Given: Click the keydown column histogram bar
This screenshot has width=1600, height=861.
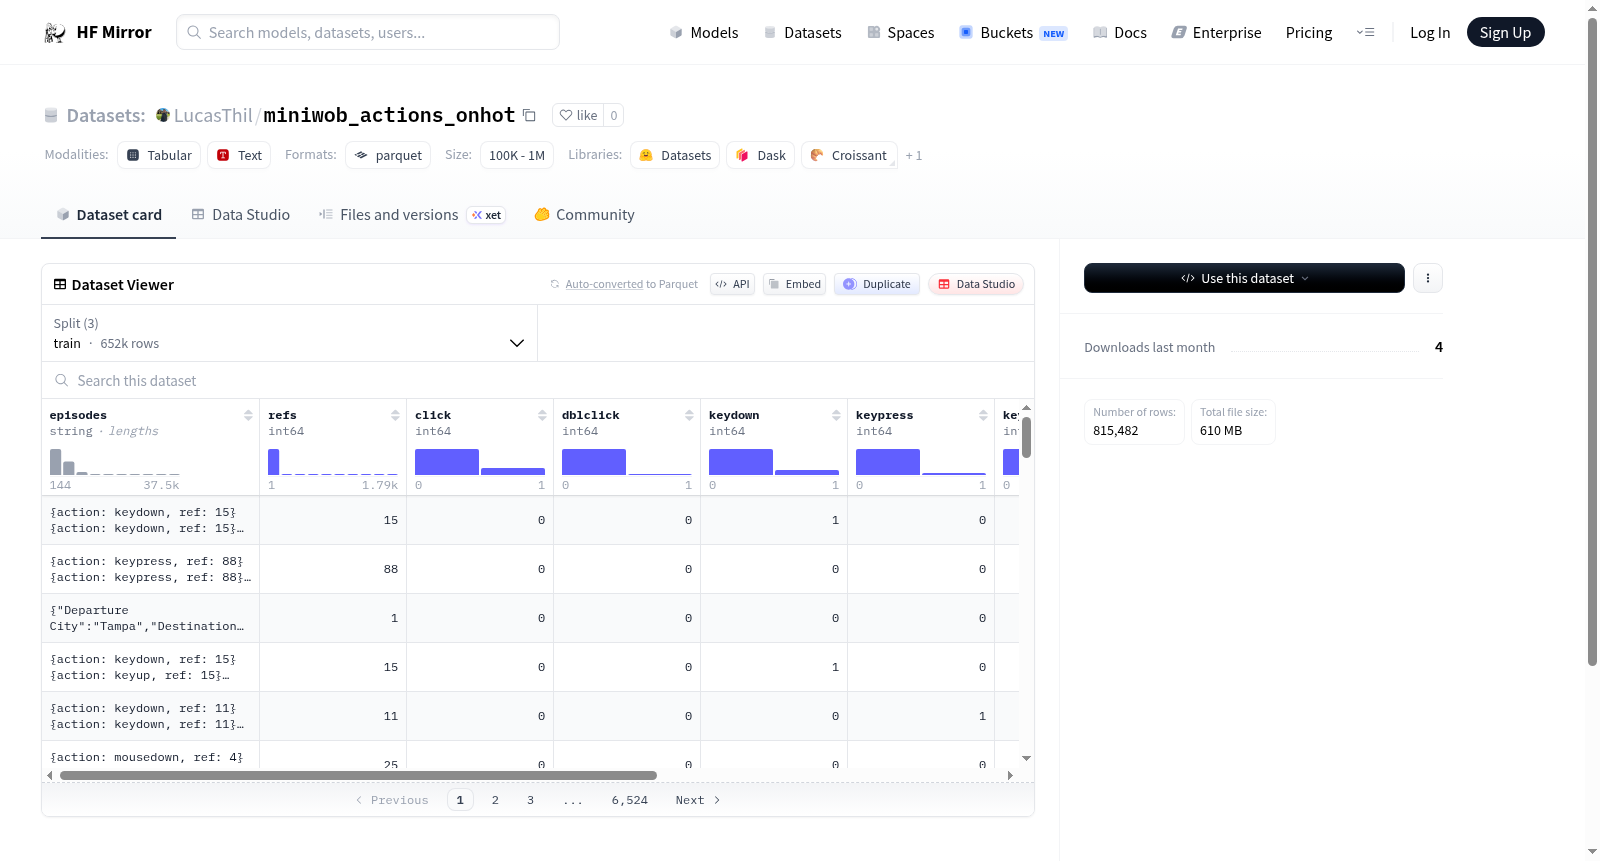Looking at the screenshot, I should coord(741,462).
